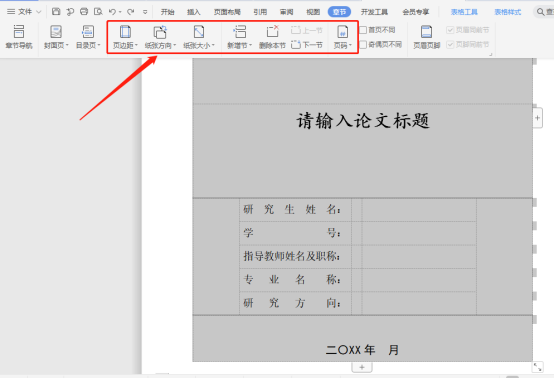Open the customize quick access toolbar dropdown
Viewport: 554px width, 378px height.
pos(145,12)
